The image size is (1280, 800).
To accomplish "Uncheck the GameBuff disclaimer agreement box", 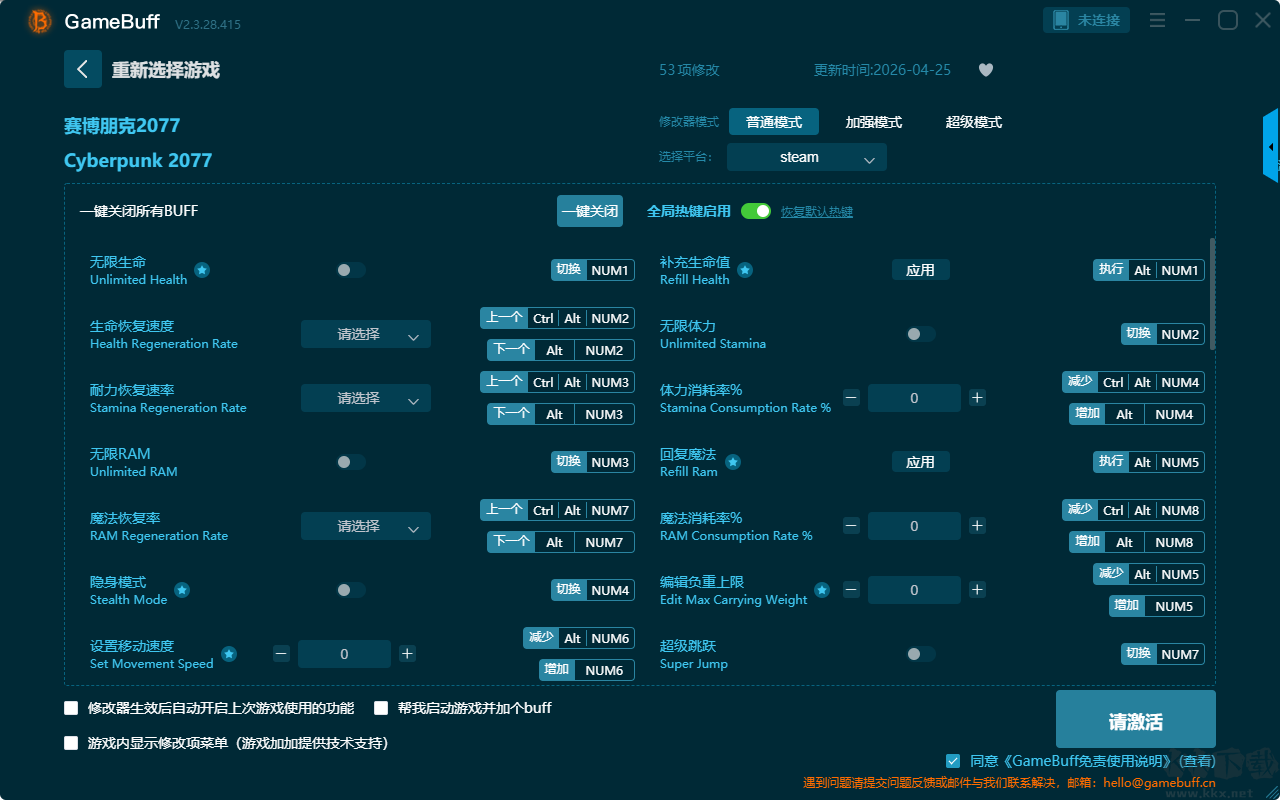I will pos(953,761).
